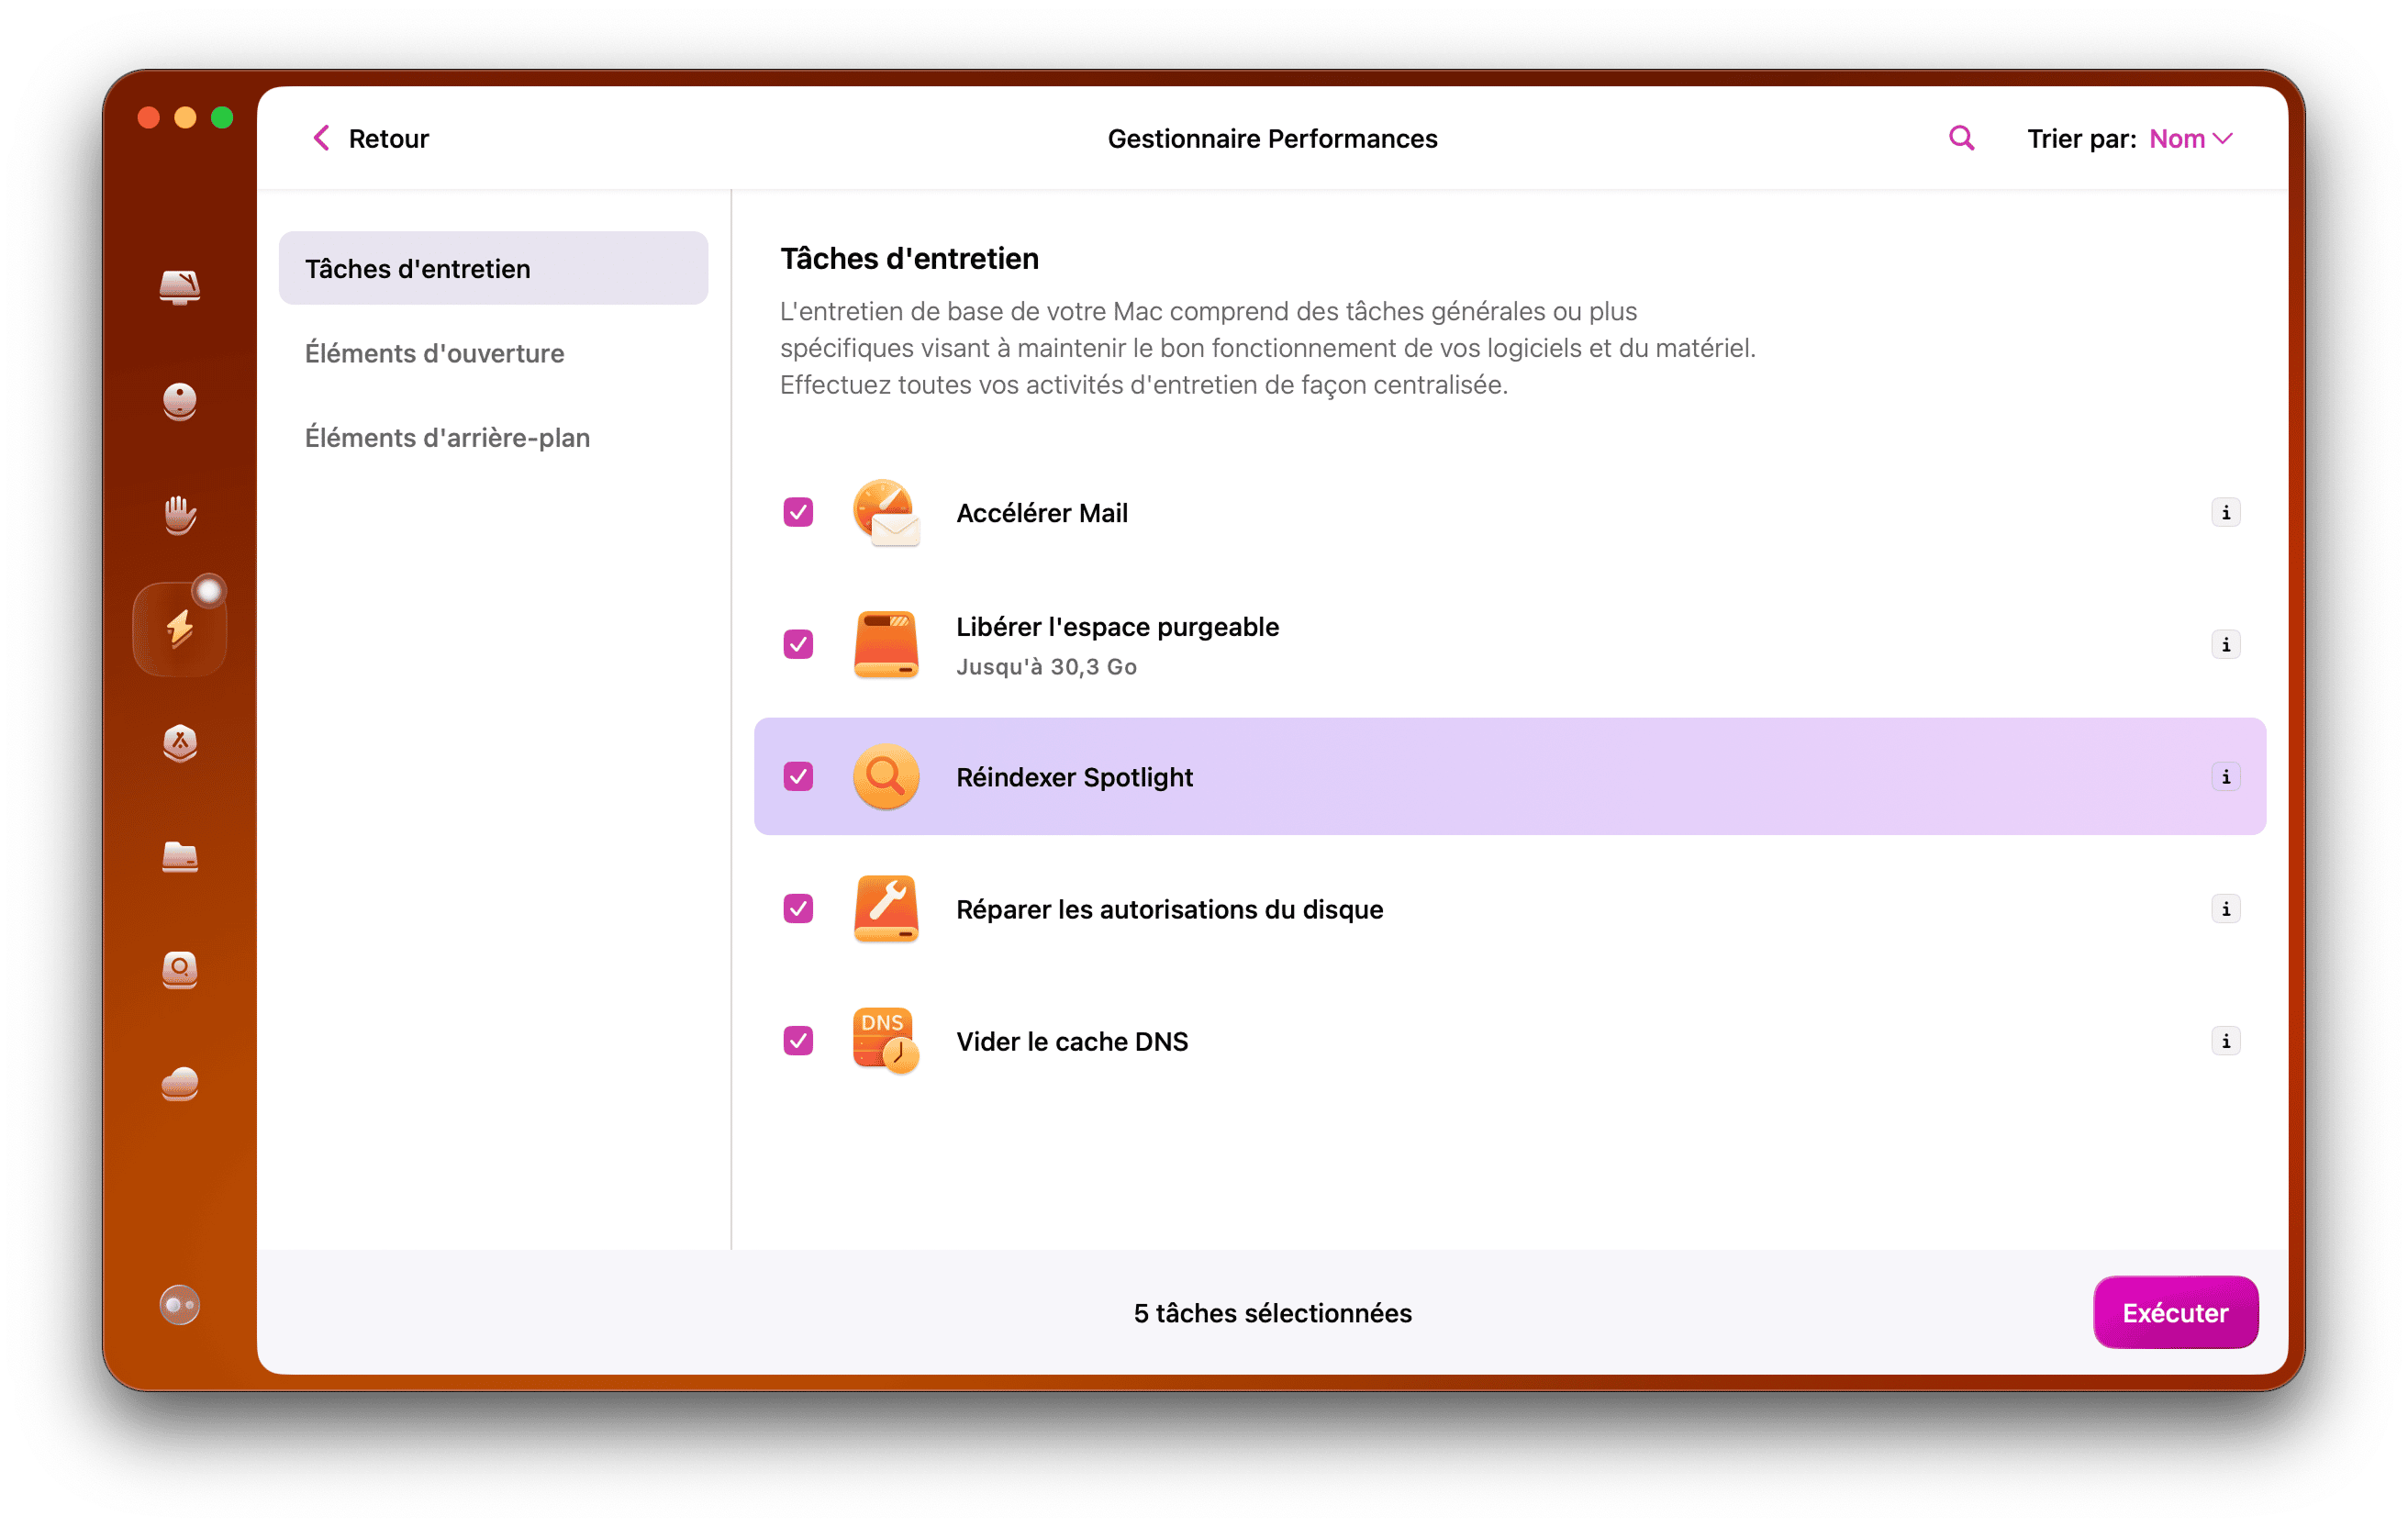Switch to Éléments d'arrière-plan section

(x=448, y=437)
